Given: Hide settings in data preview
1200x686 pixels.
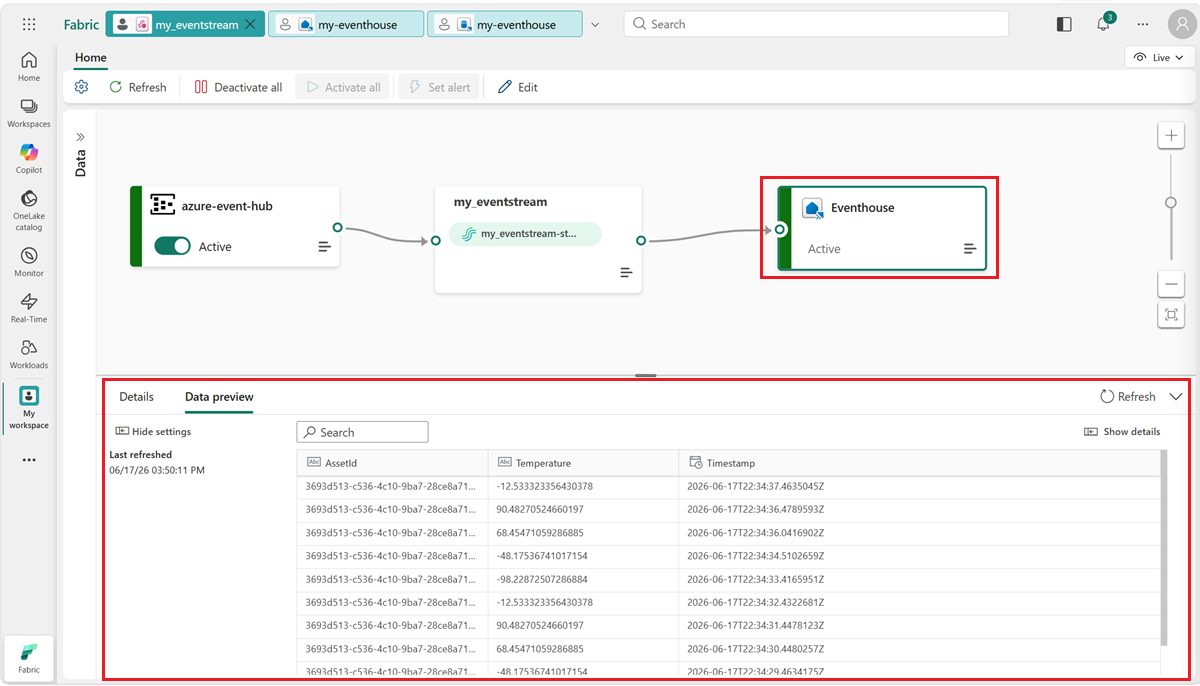Looking at the screenshot, I should point(153,432).
